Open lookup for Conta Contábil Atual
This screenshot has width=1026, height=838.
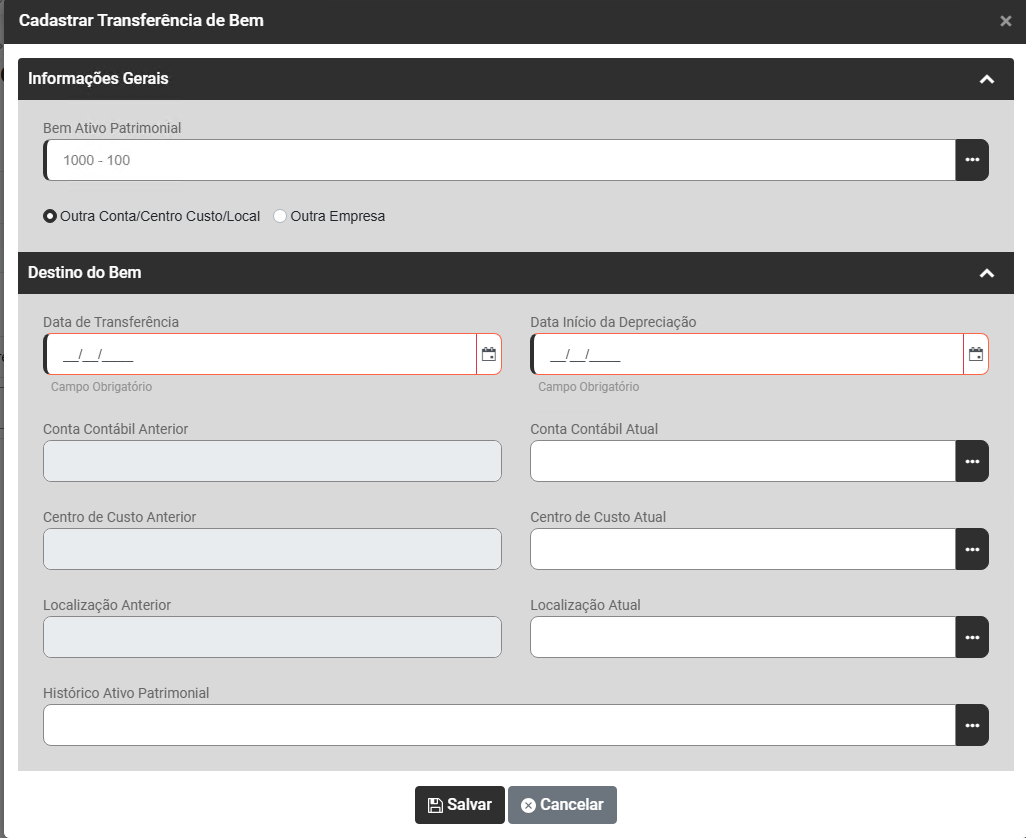click(x=972, y=461)
